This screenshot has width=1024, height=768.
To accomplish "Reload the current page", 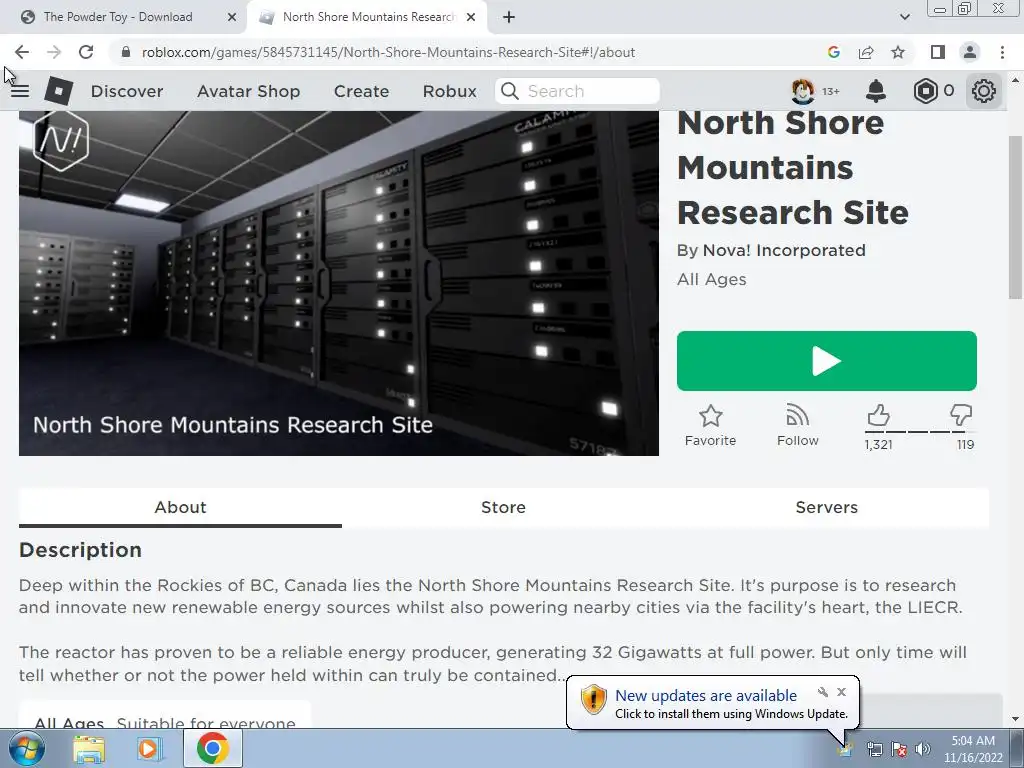I will click(x=86, y=52).
